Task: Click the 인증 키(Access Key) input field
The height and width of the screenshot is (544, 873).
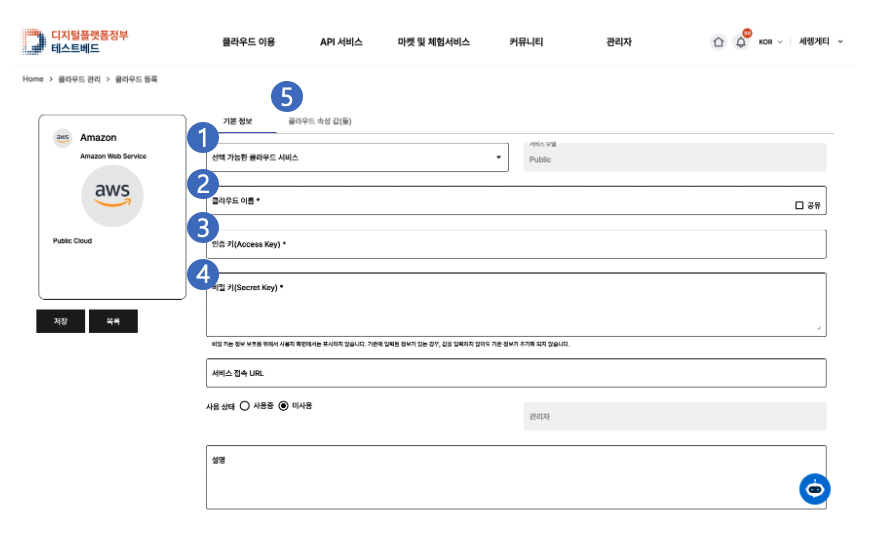Action: 515,244
